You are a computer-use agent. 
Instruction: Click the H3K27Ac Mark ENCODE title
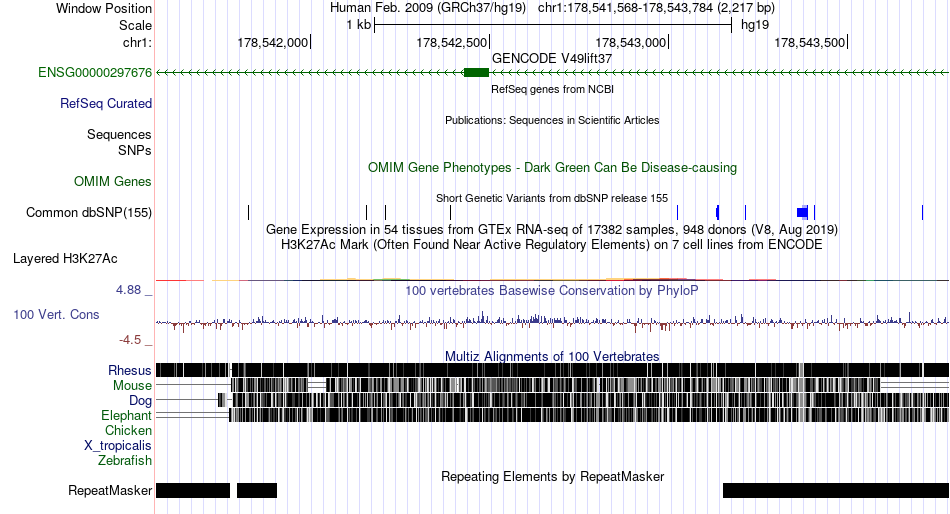tap(552, 245)
